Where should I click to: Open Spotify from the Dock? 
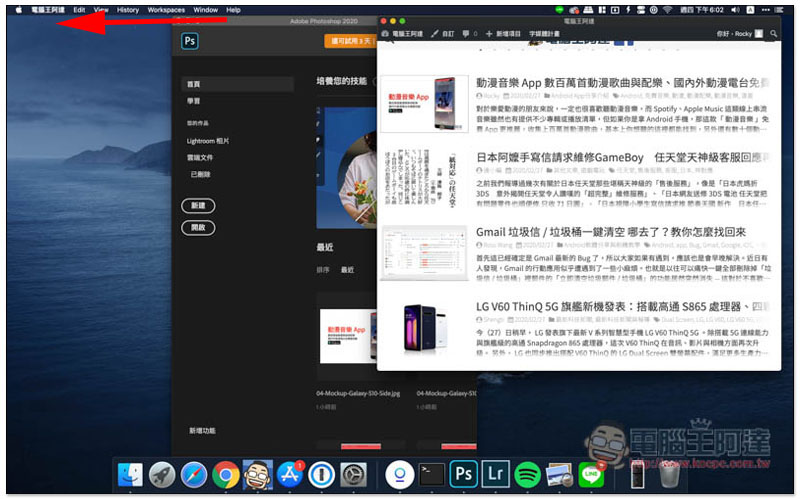pos(528,474)
